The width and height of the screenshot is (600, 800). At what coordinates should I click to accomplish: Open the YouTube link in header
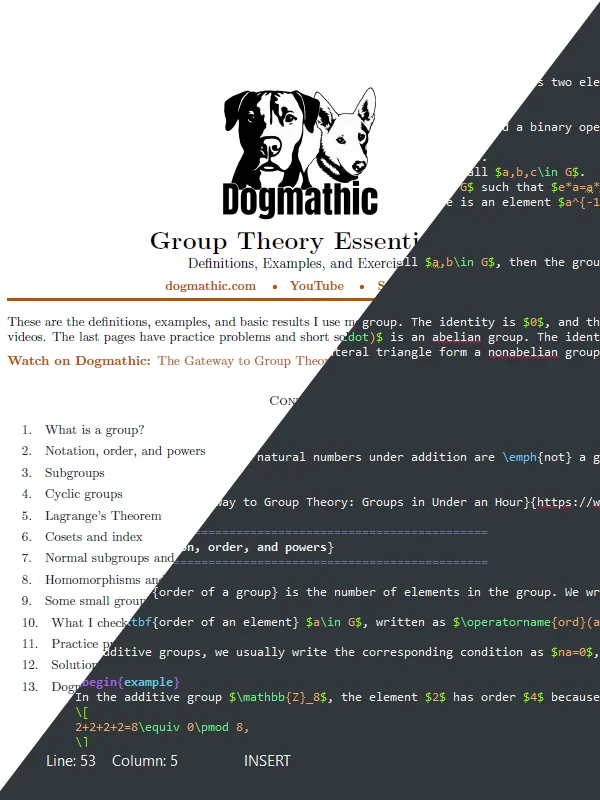tap(316, 286)
